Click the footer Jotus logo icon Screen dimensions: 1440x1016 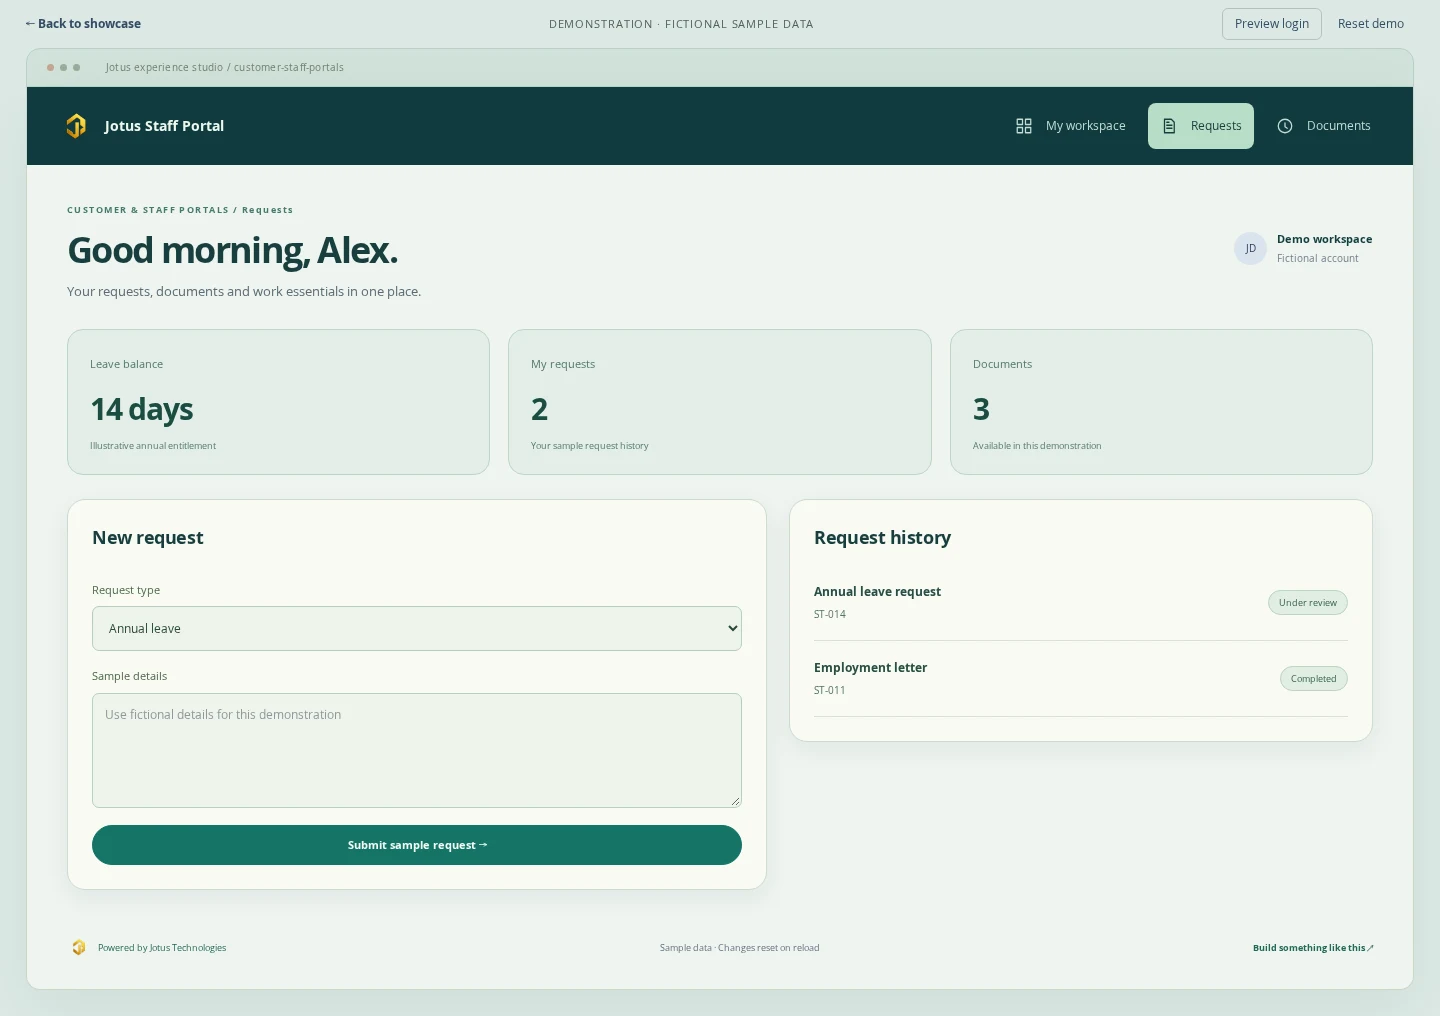pos(79,948)
